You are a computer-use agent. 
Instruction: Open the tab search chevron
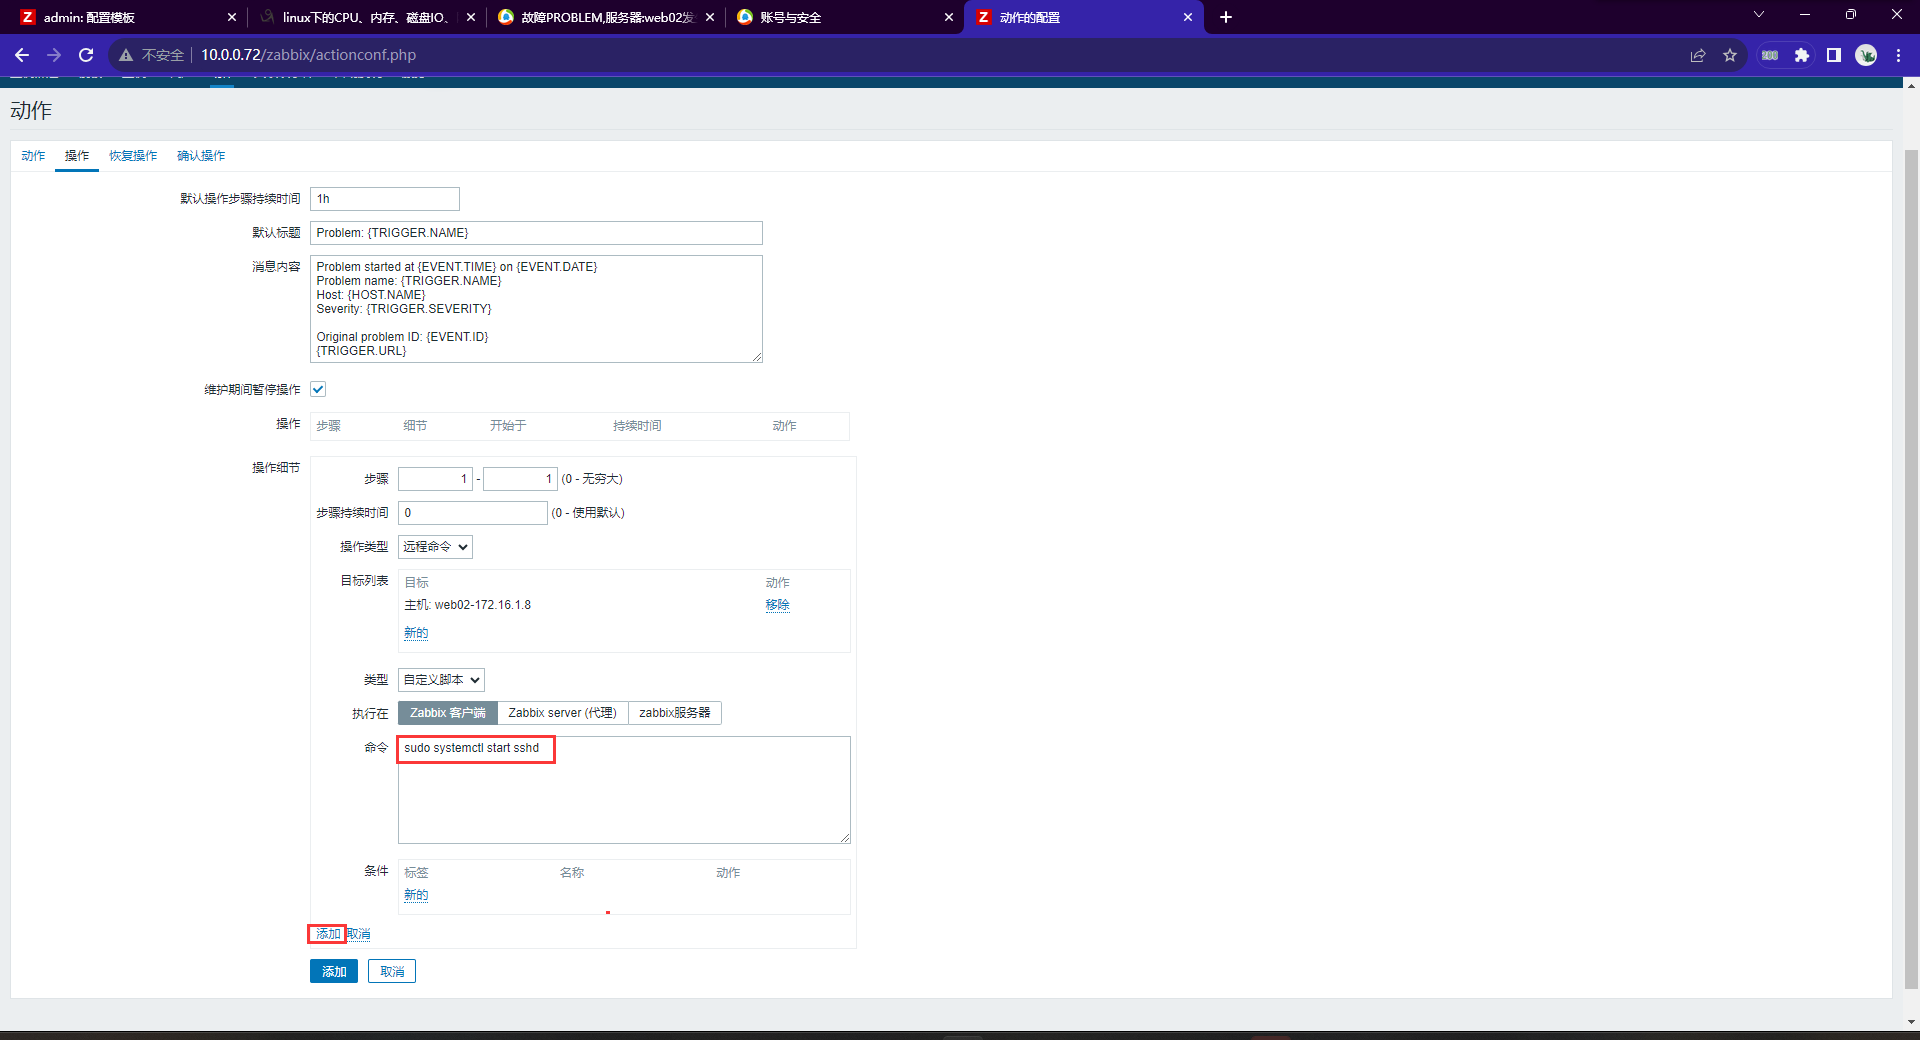point(1759,14)
